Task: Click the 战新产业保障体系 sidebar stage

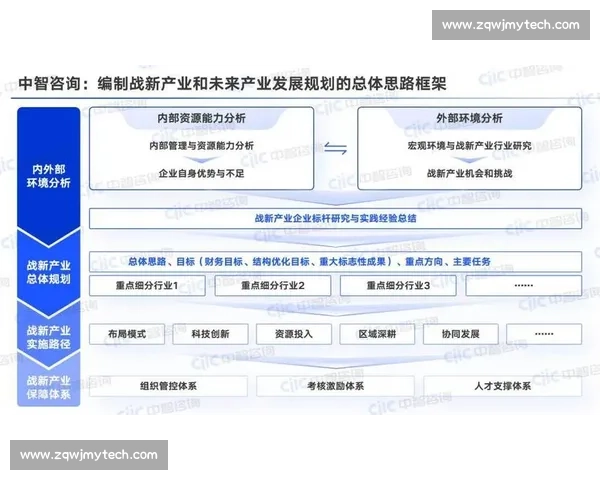Action: [x=49, y=387]
